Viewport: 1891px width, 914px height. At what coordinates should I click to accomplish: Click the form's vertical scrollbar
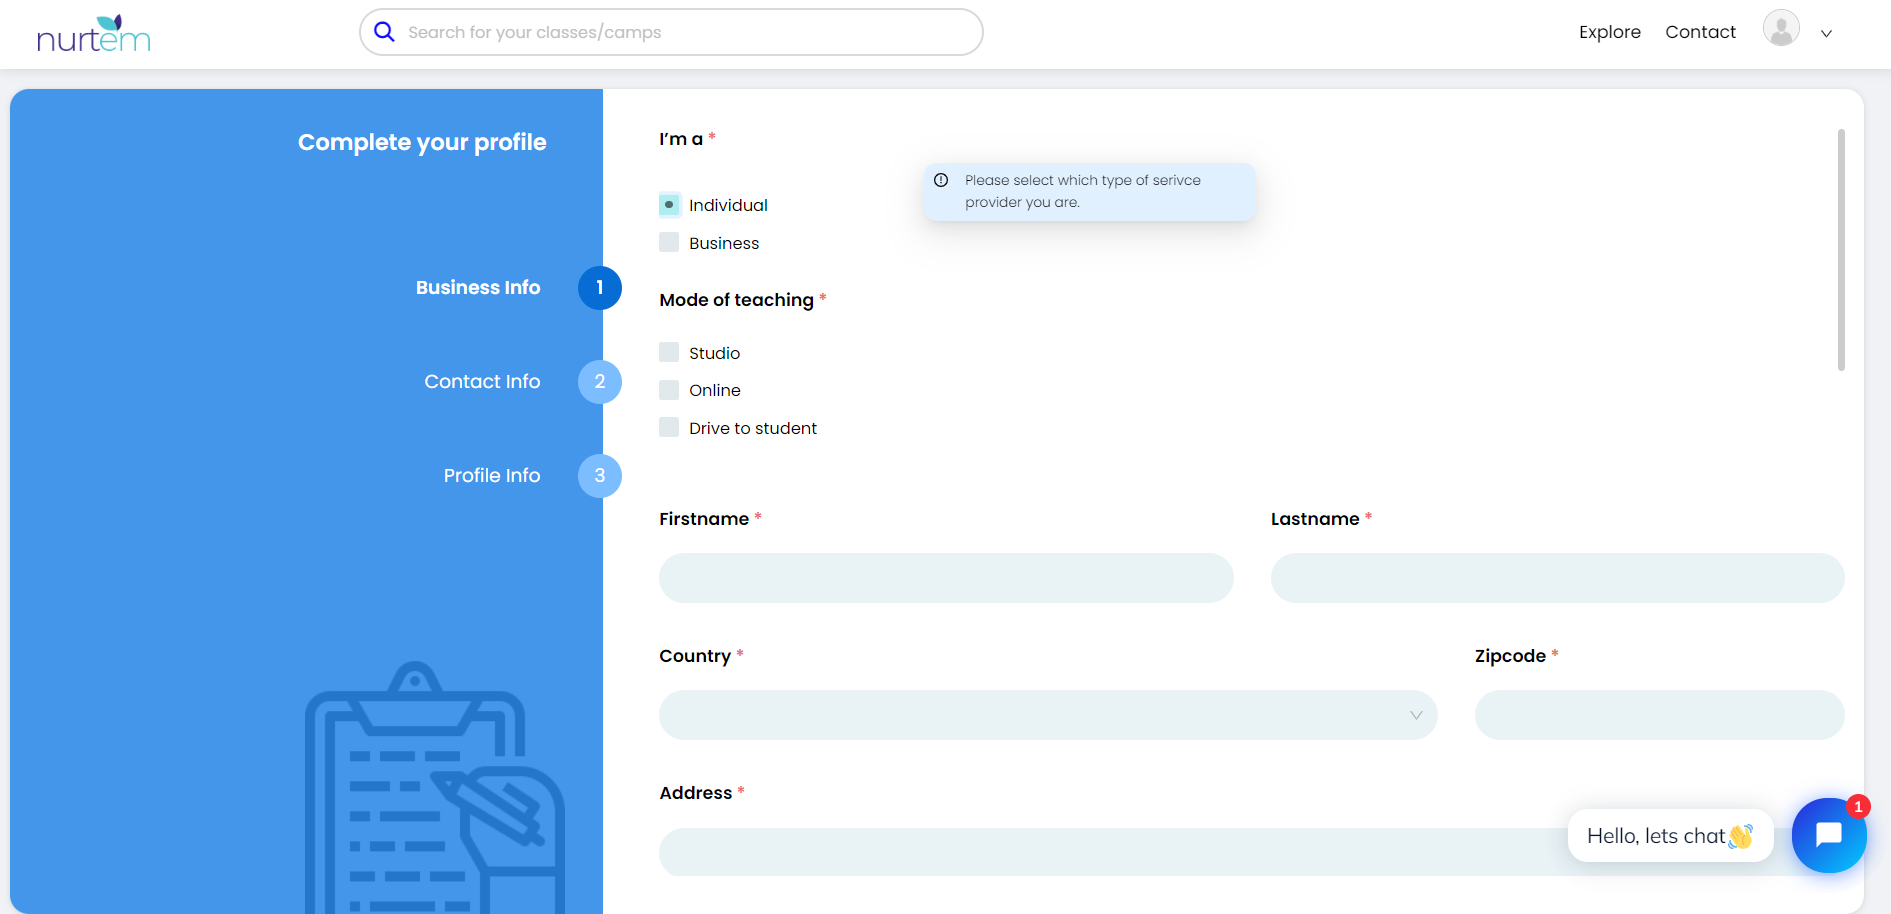point(1841,250)
